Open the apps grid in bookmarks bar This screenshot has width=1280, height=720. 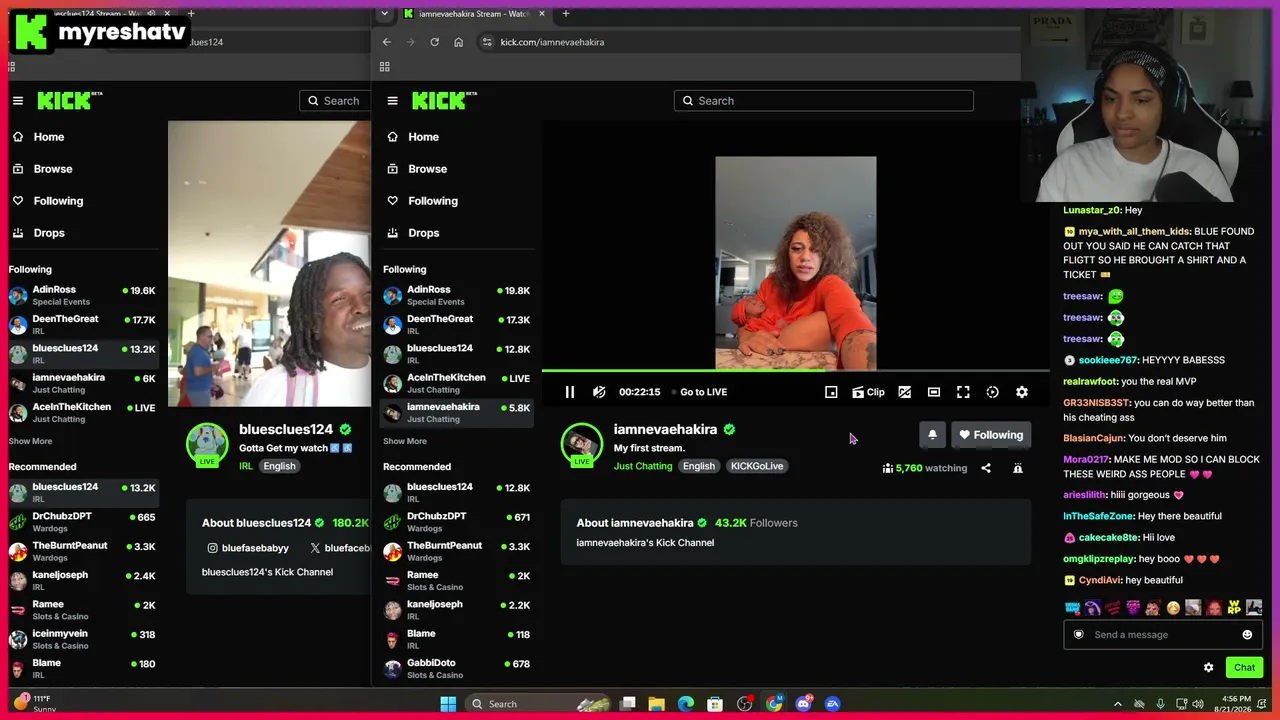pos(384,67)
